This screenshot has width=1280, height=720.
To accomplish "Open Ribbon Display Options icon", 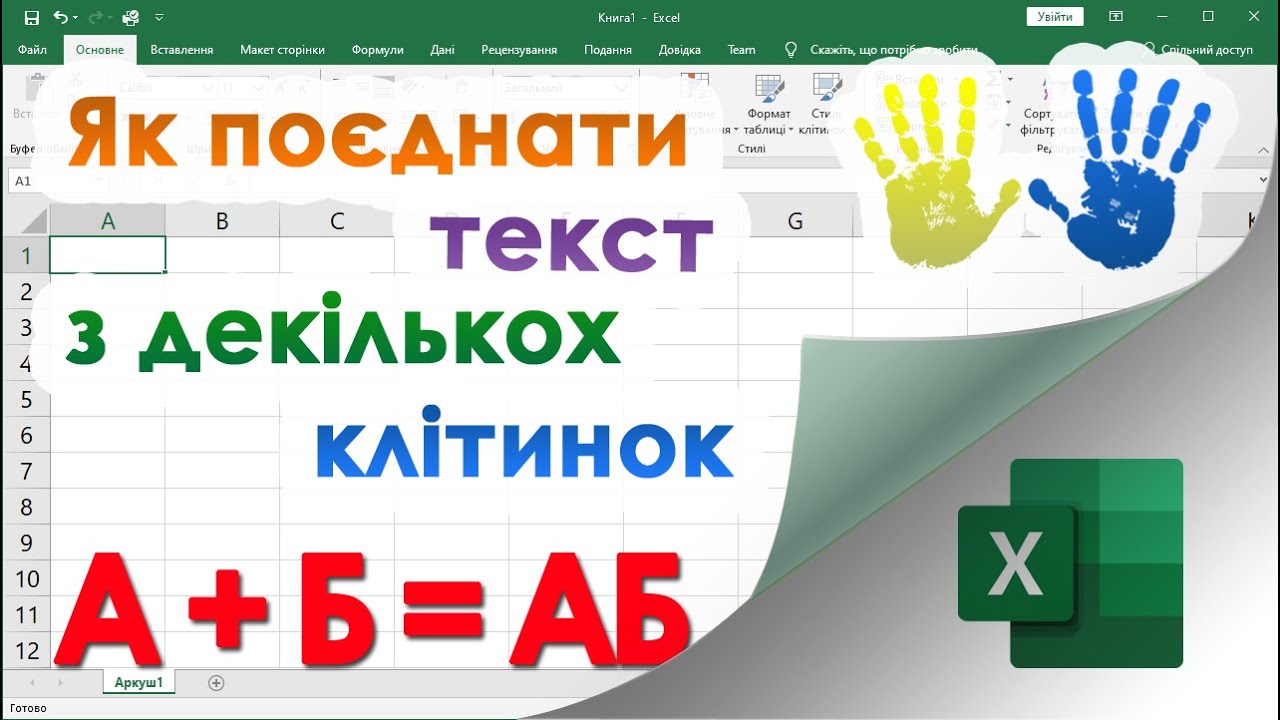I will point(1116,17).
